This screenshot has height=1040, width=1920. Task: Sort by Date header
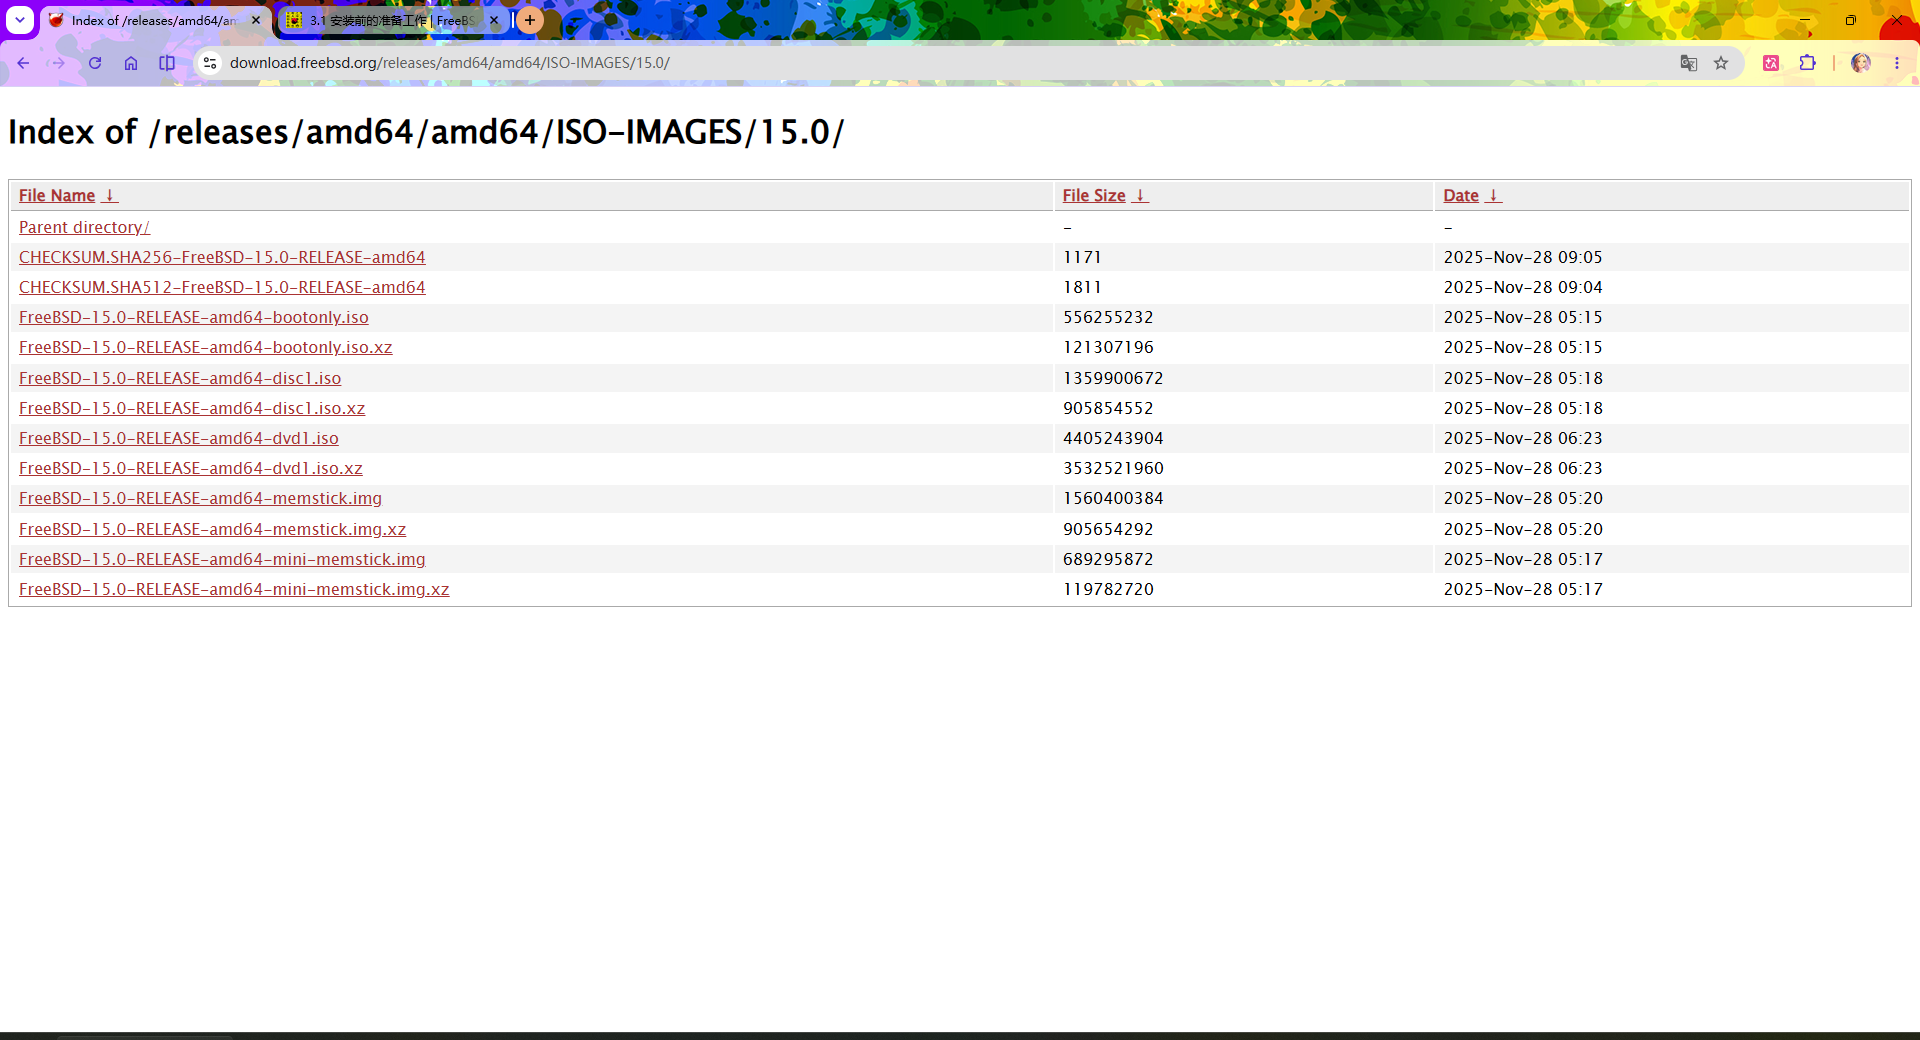(x=1461, y=196)
